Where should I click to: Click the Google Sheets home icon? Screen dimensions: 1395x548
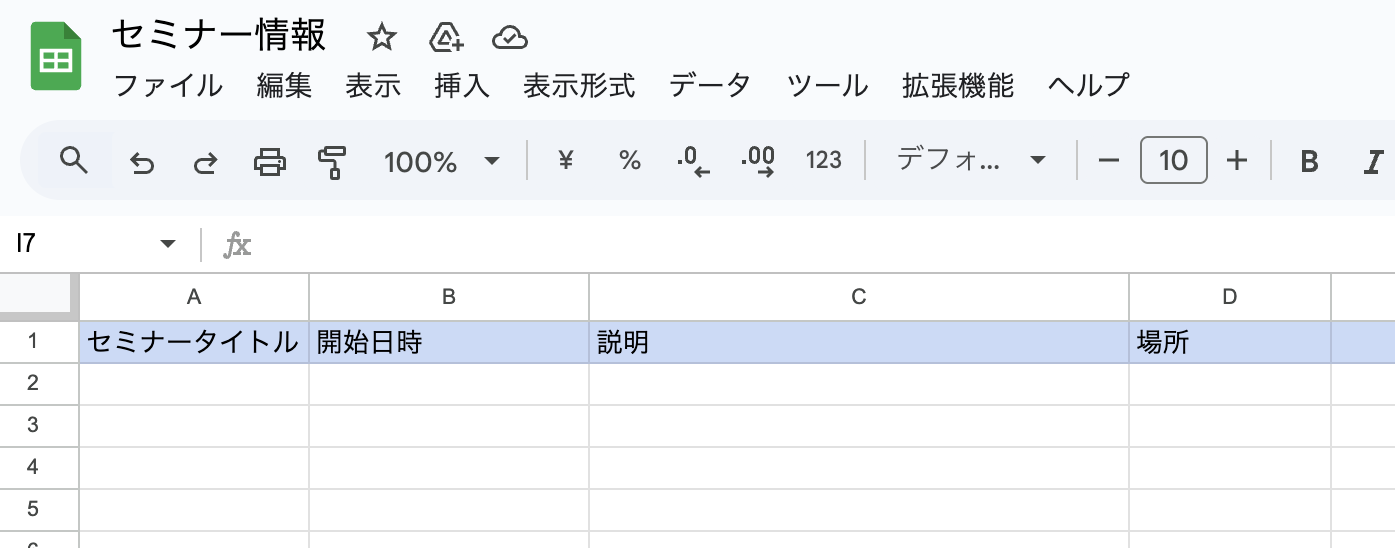click(56, 59)
